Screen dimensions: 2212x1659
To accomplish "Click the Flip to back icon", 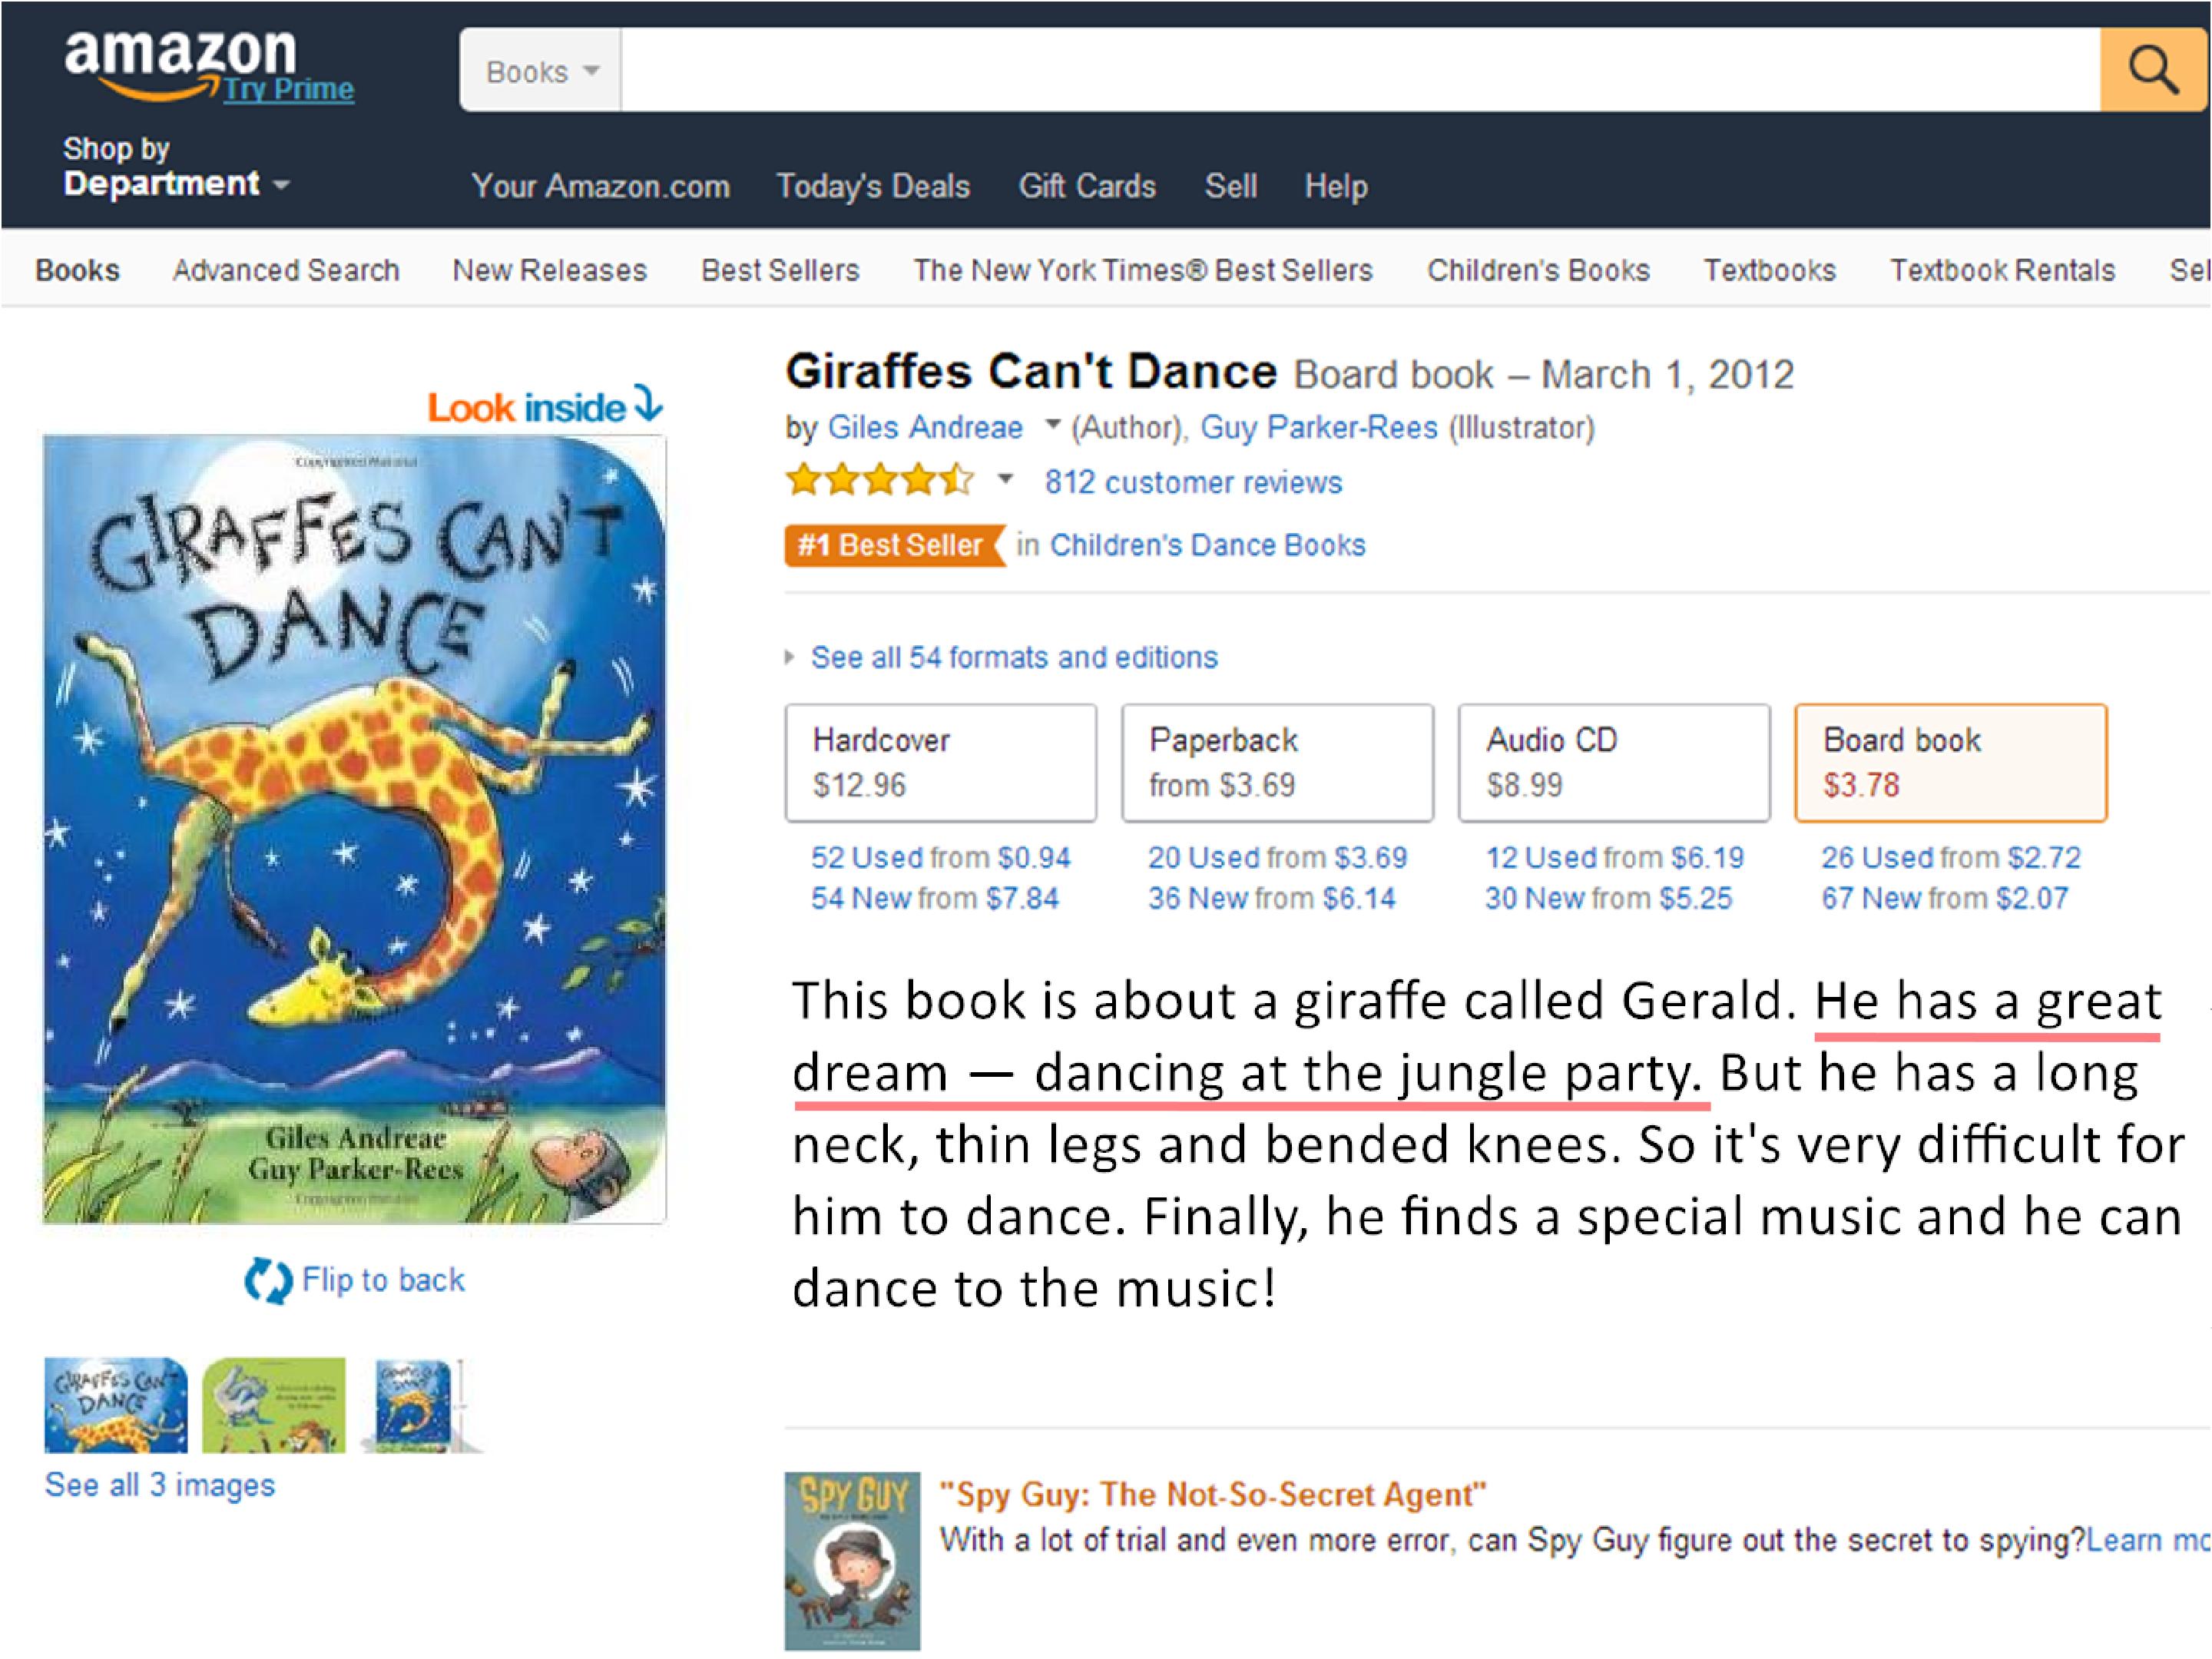I will 267,1280.
